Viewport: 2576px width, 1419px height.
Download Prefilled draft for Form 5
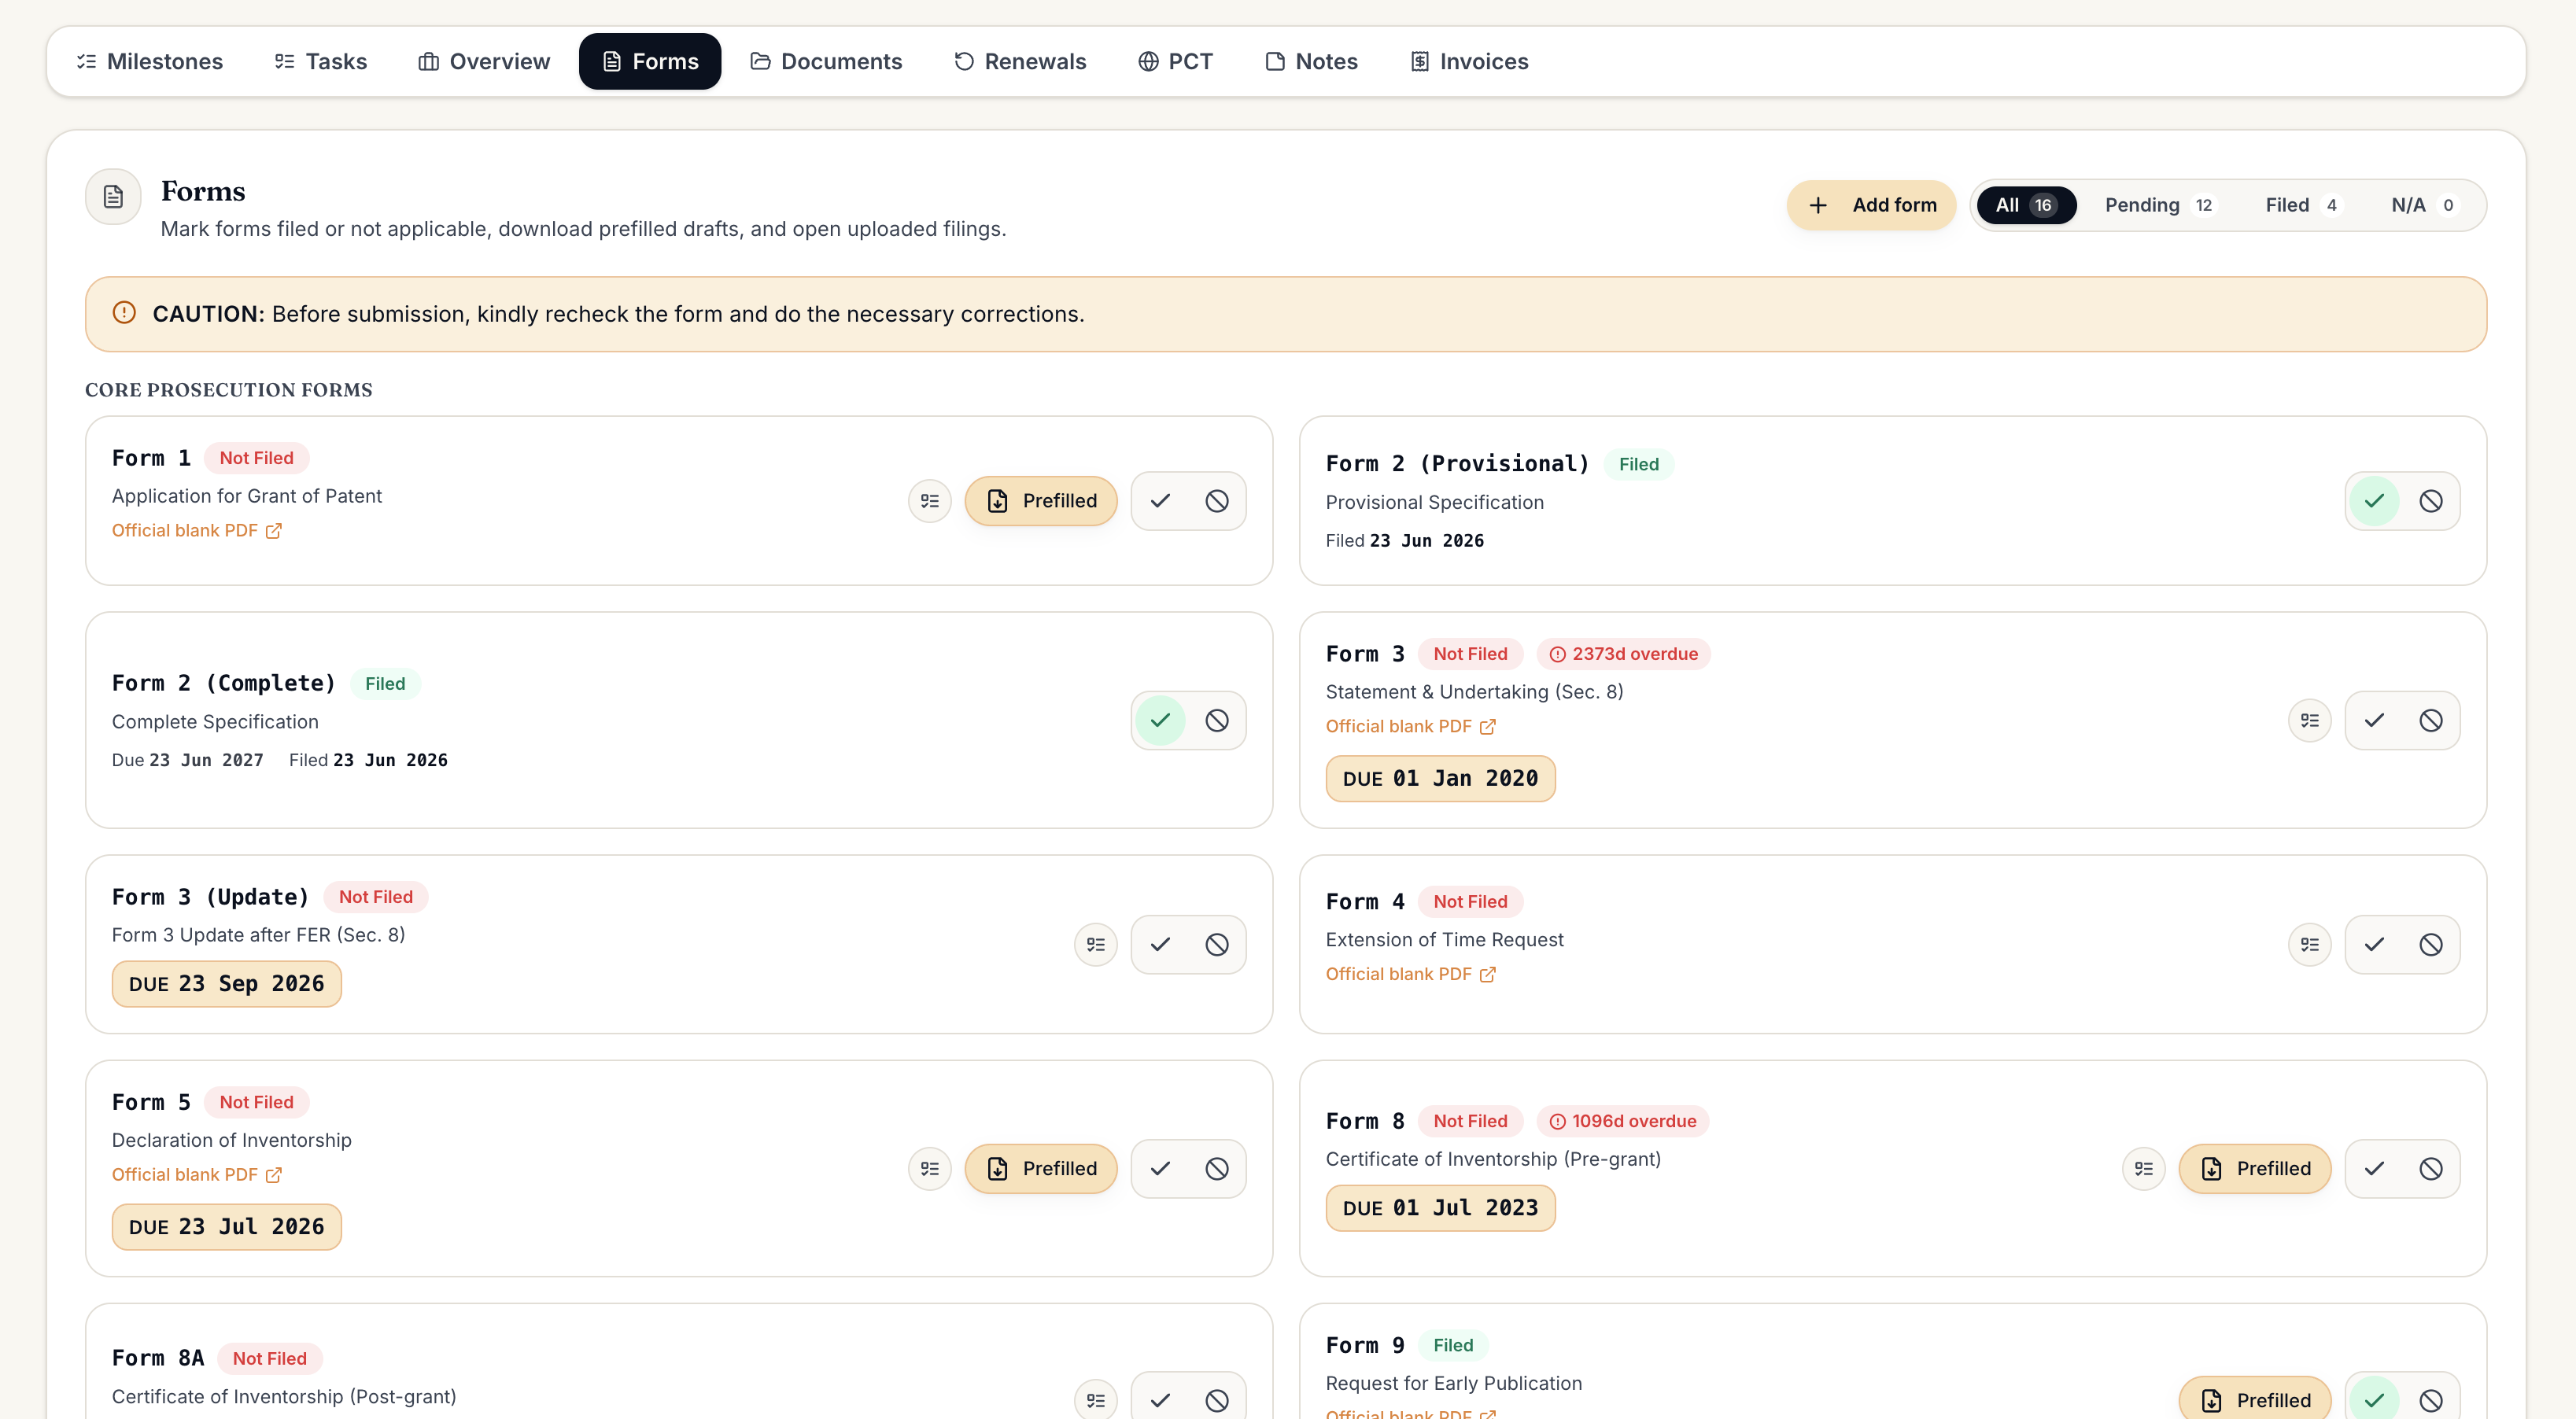(1041, 1169)
